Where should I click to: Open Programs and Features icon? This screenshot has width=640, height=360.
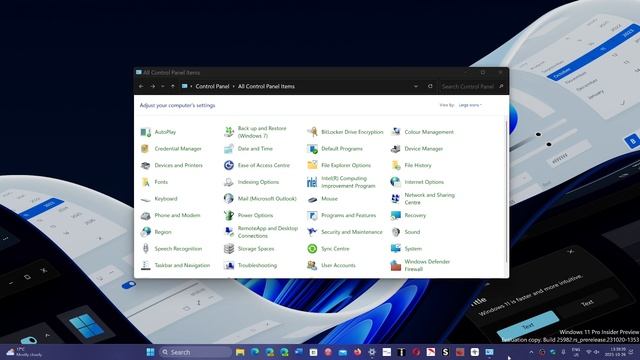(x=312, y=216)
